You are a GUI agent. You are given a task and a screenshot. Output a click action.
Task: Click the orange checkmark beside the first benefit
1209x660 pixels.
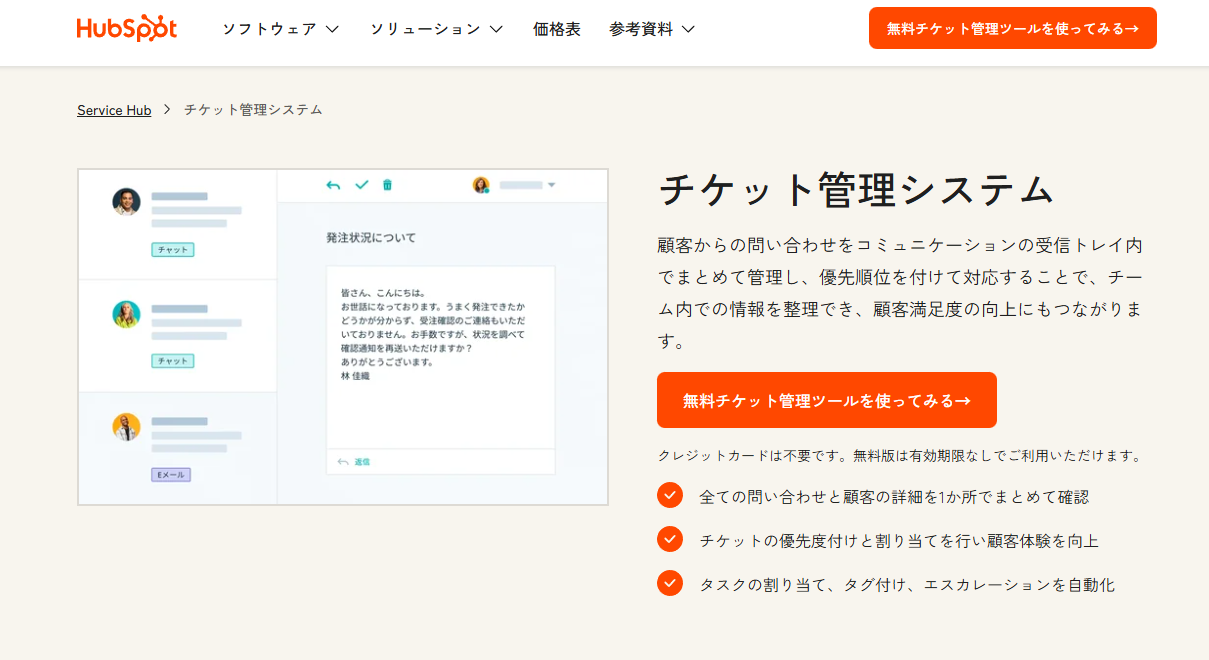pyautogui.click(x=670, y=495)
